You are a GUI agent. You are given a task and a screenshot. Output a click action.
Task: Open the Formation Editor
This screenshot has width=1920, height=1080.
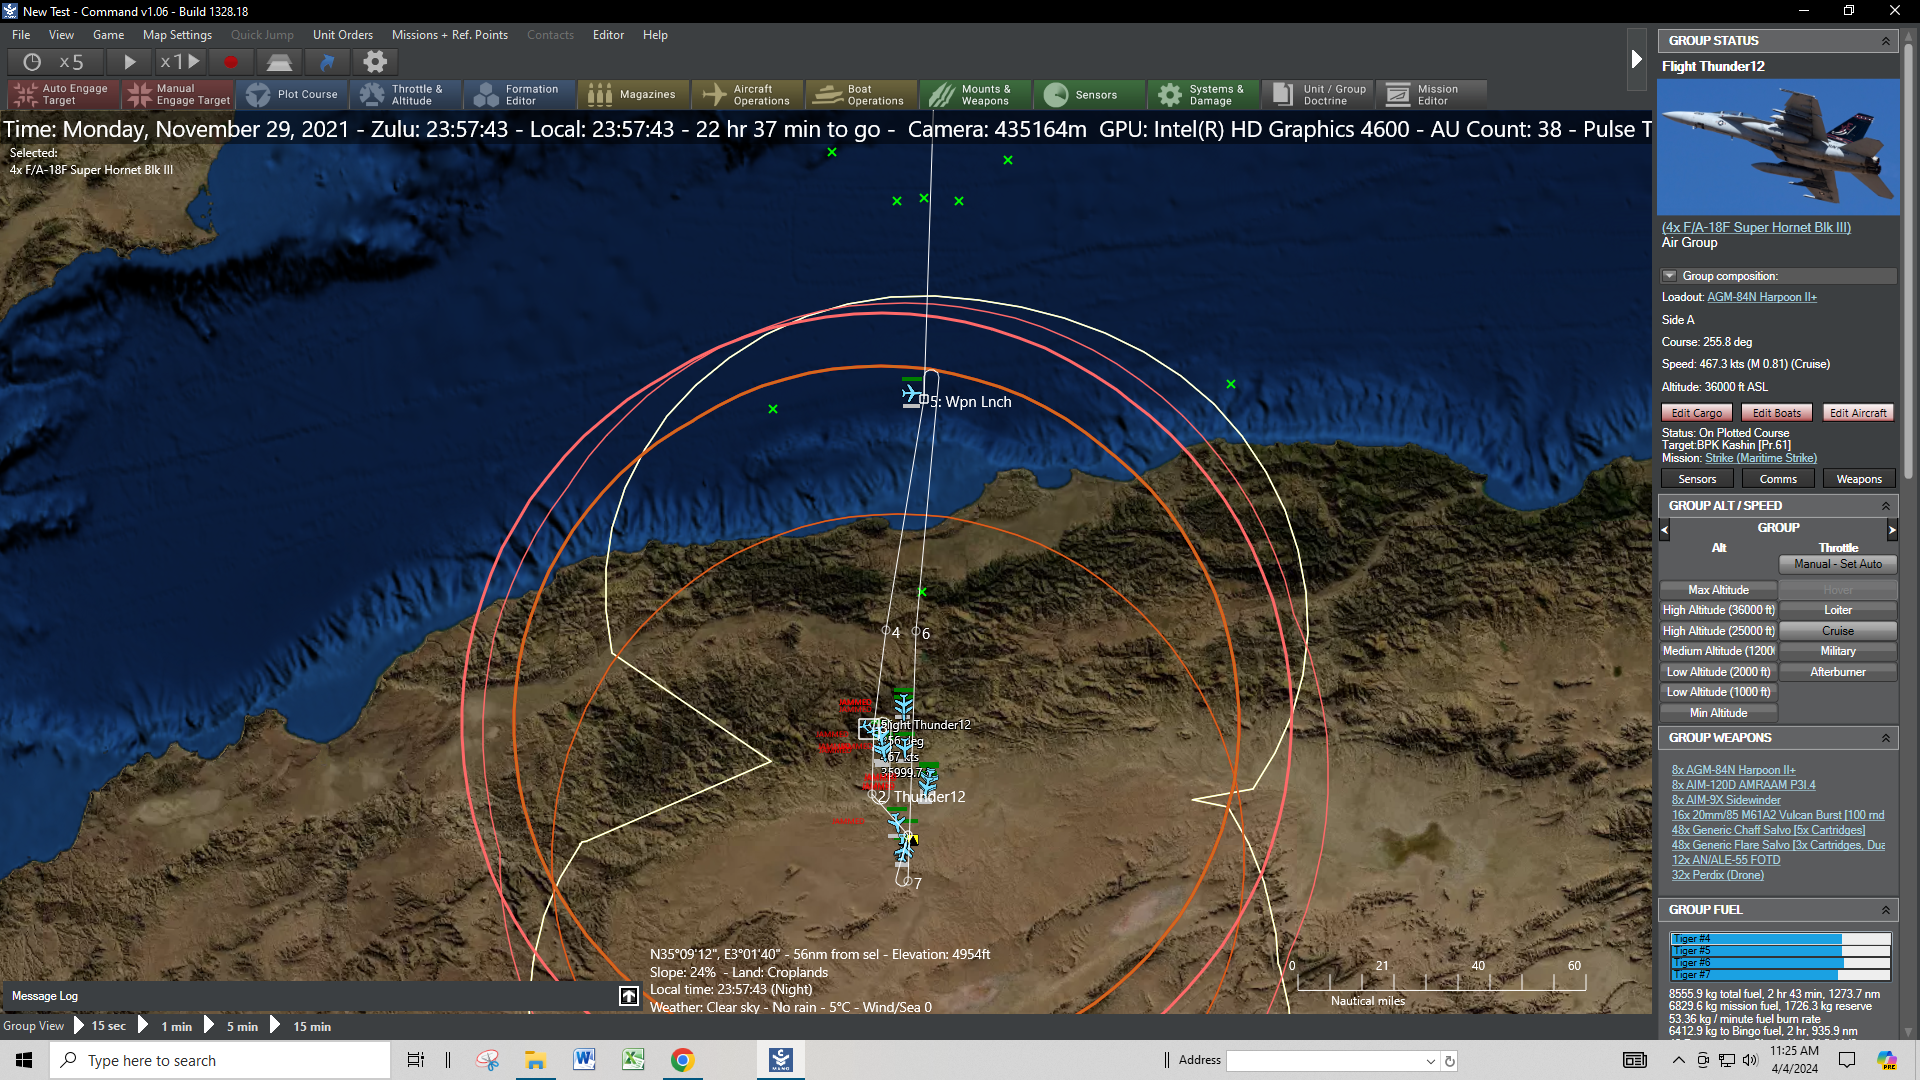click(x=520, y=94)
